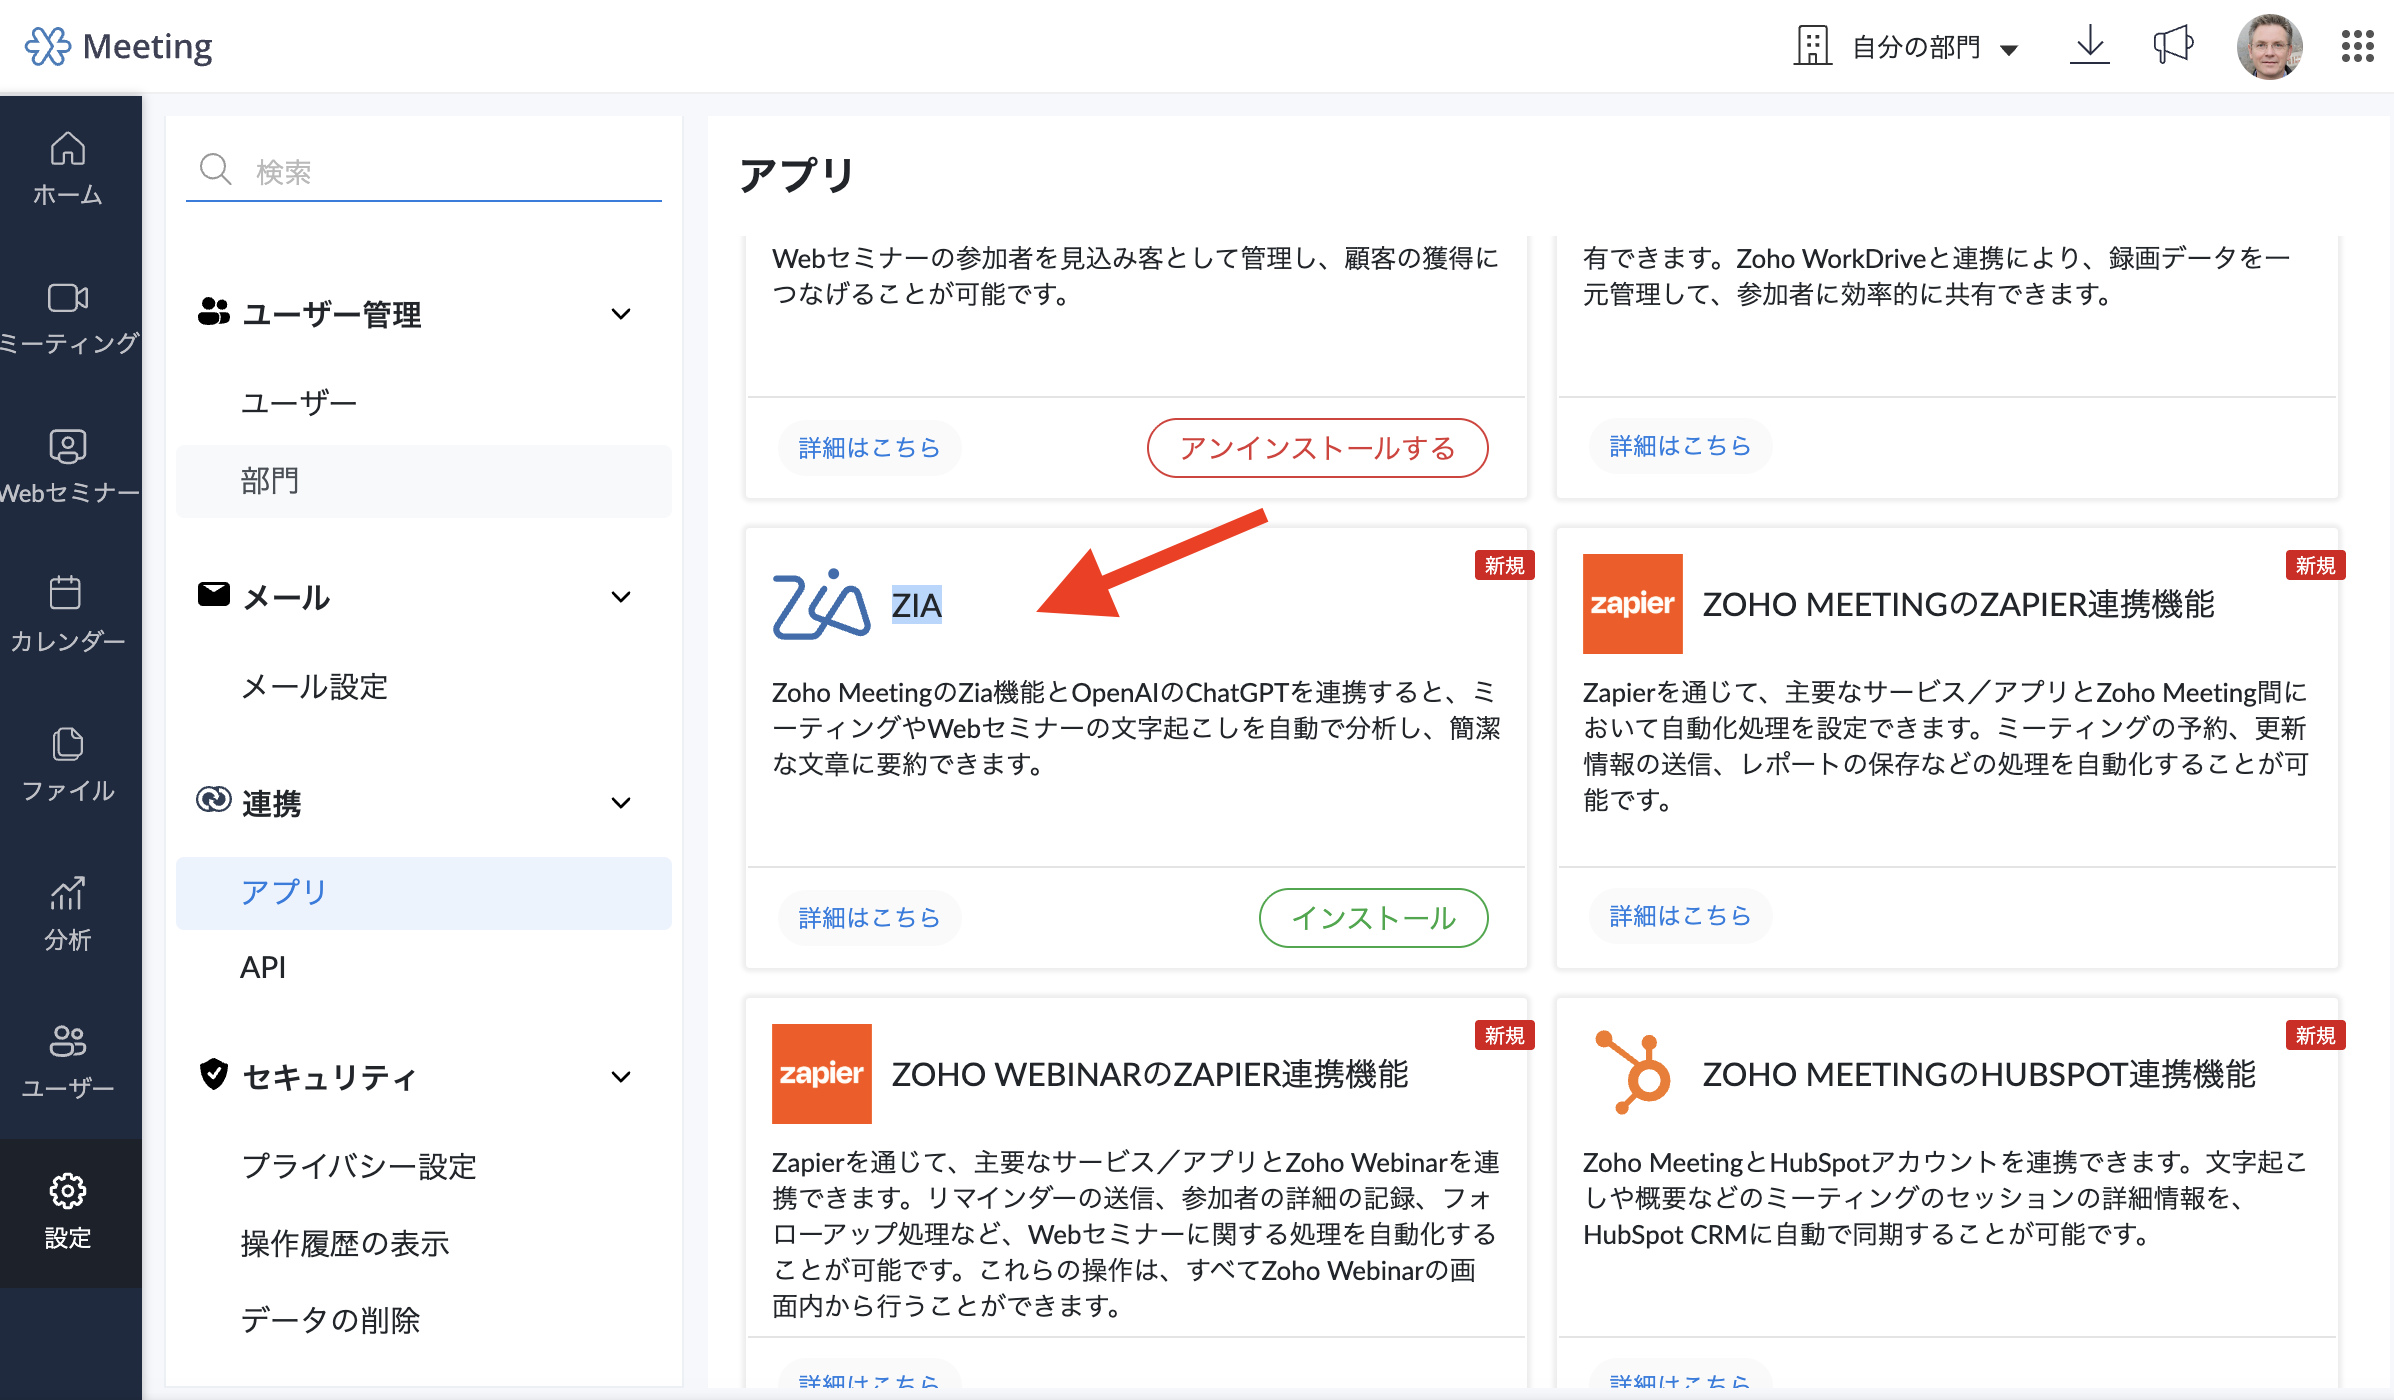Viewport: 2394px width, 1400px height.
Task: Collapse the セキュリティ section chevron
Action: pyautogui.click(x=621, y=1077)
